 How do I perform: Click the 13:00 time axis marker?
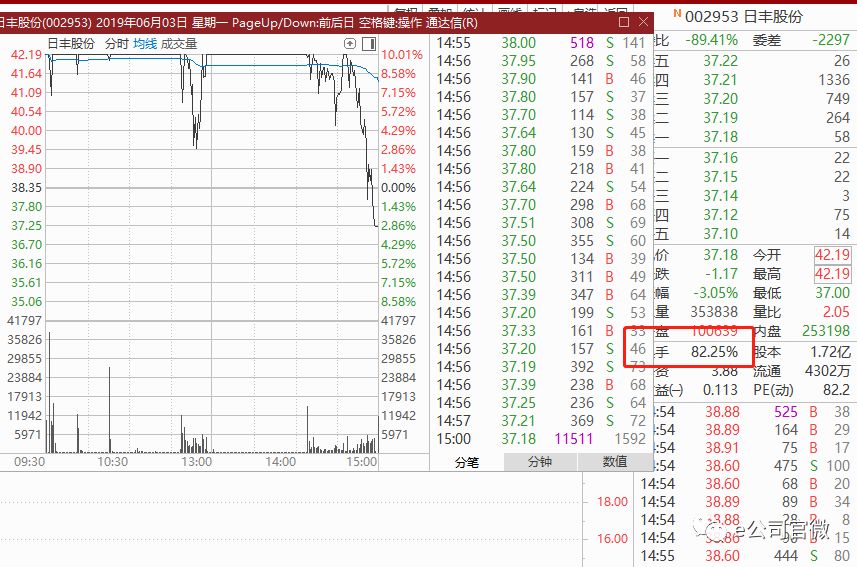[196, 461]
